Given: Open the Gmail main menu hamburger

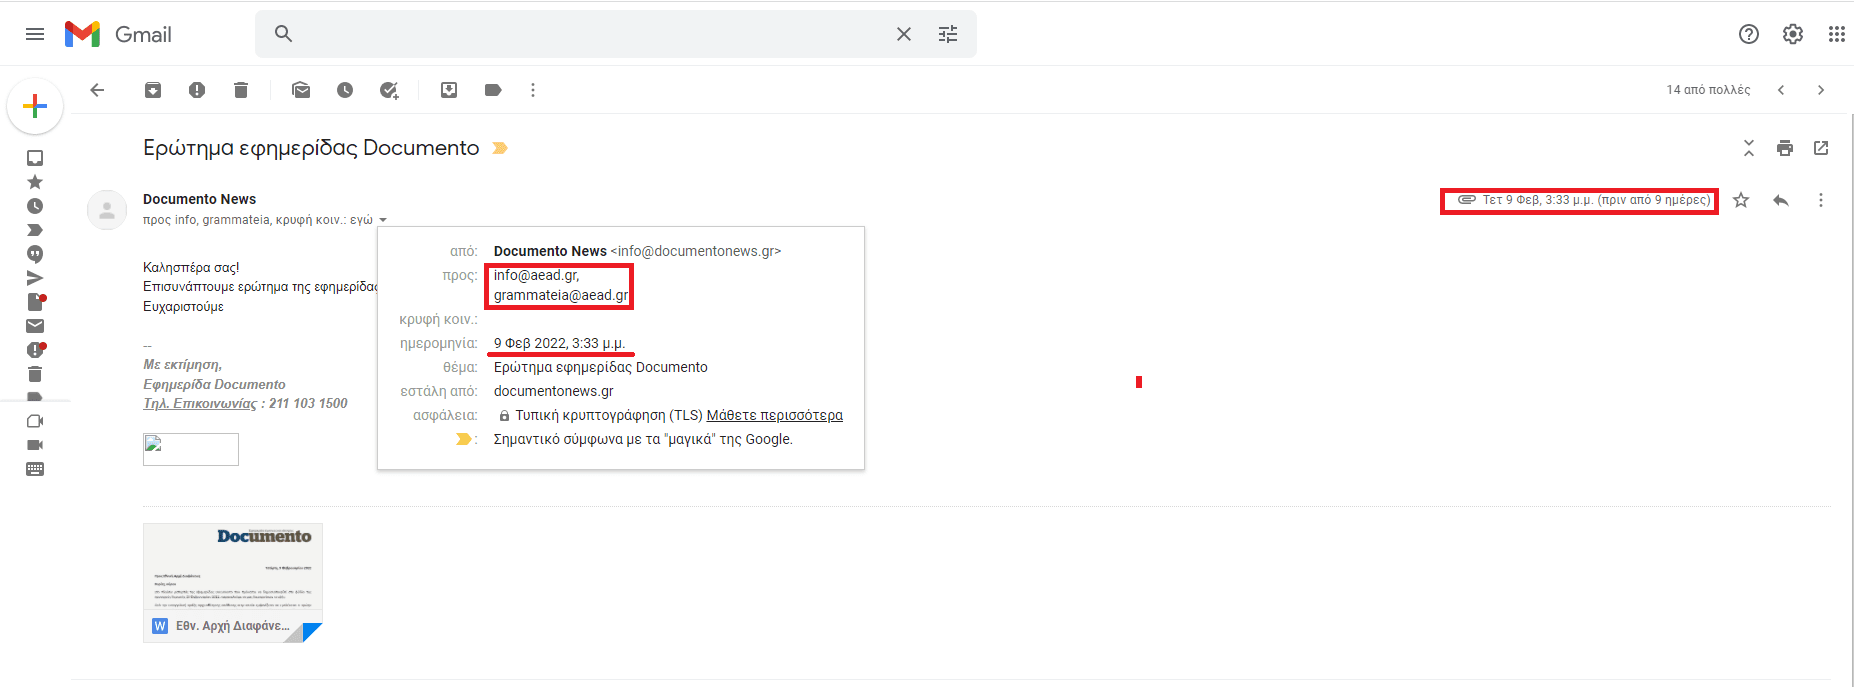Looking at the screenshot, I should pyautogui.click(x=35, y=34).
